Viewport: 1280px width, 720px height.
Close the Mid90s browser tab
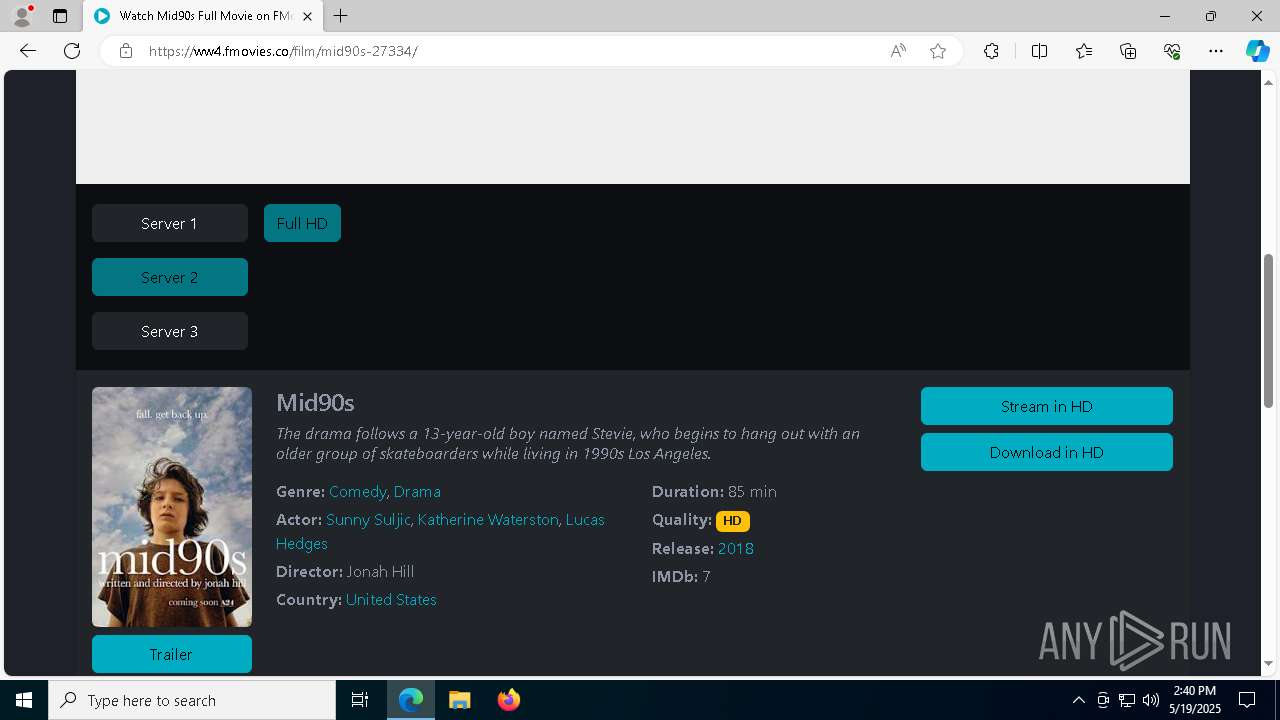(307, 16)
